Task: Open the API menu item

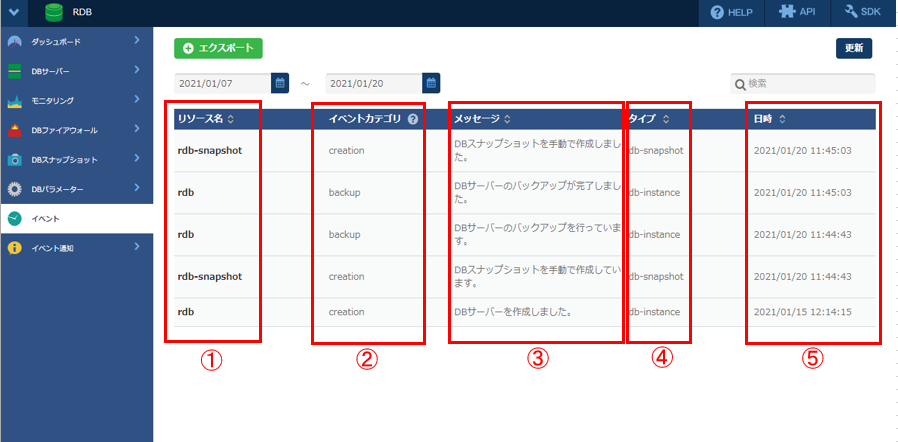Action: (x=797, y=13)
